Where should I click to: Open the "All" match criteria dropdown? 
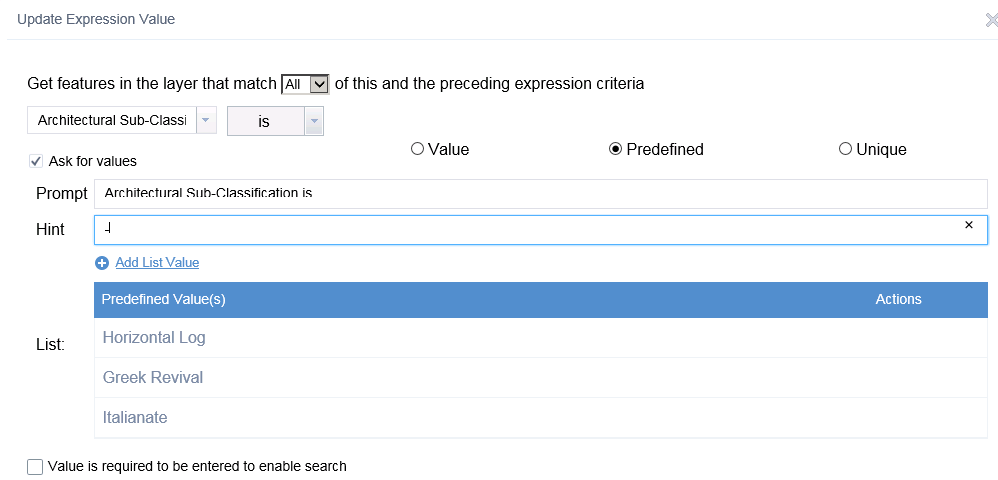point(305,85)
